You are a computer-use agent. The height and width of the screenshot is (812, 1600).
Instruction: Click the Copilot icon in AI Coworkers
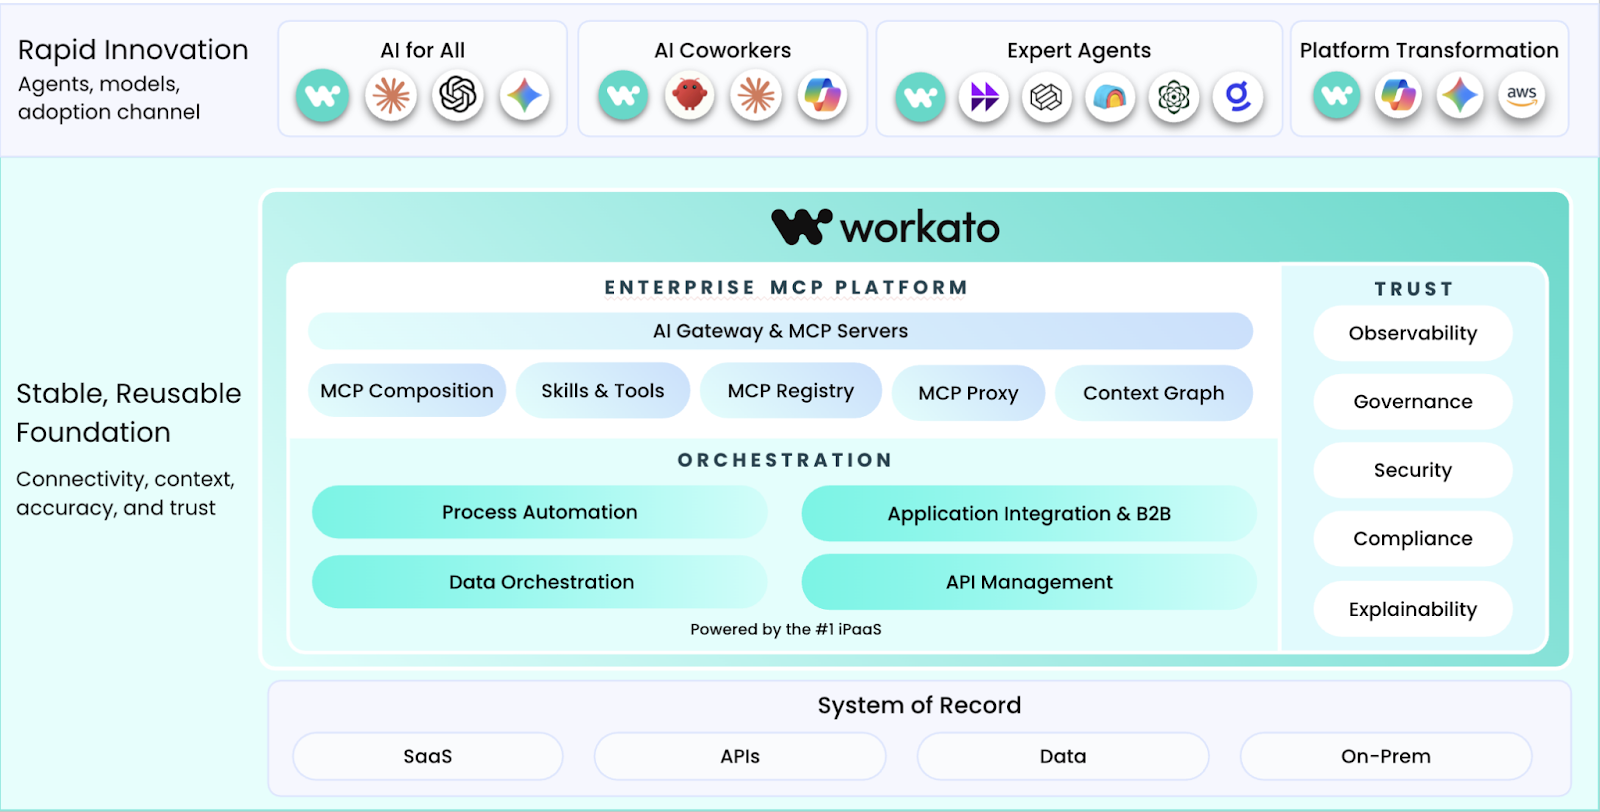822,96
